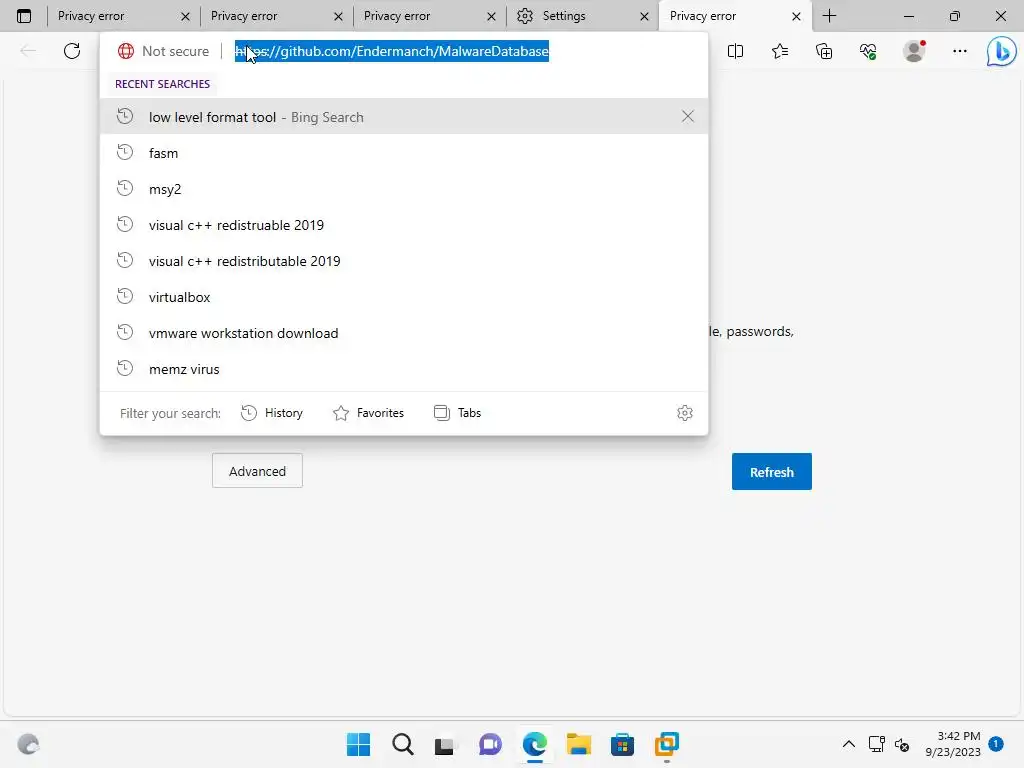Filter search by History

272,413
